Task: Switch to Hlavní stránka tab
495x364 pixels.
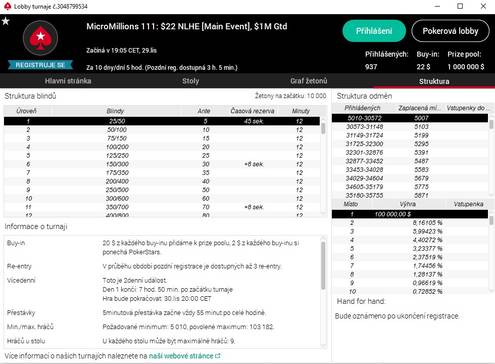Action: coord(68,81)
